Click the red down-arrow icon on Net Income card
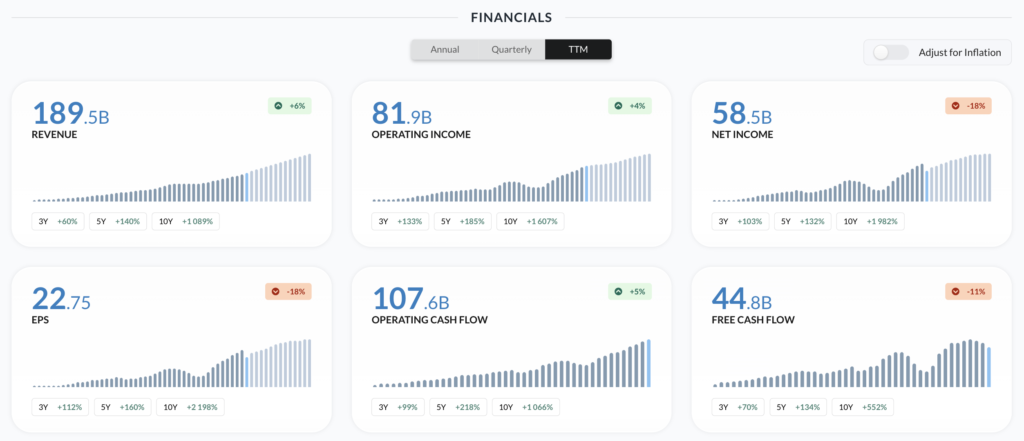 click(958, 105)
